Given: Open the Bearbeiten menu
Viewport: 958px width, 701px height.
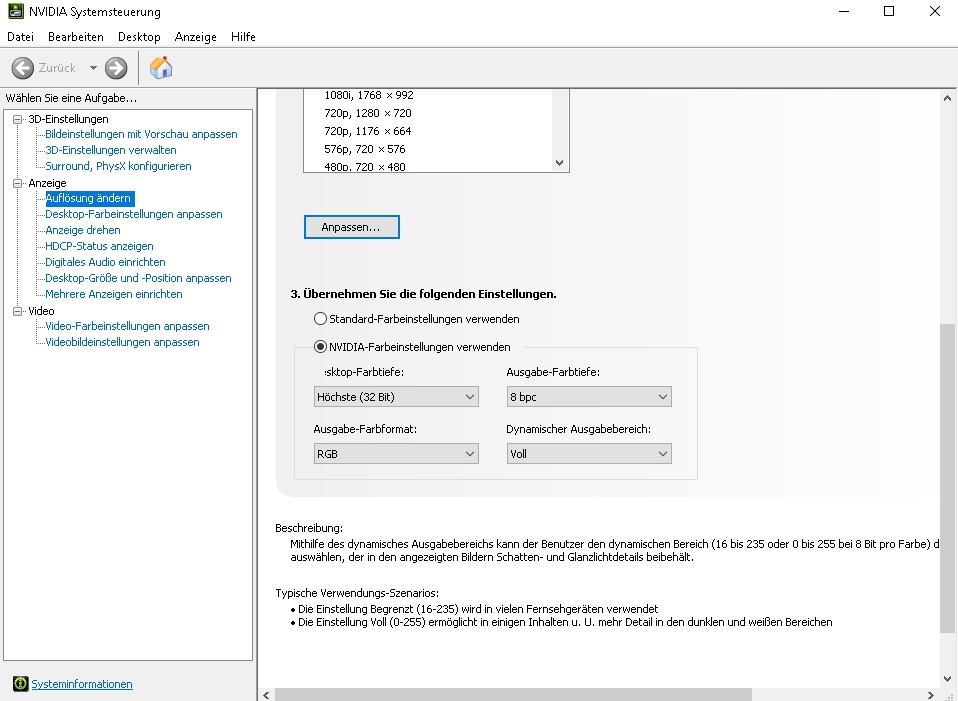Looking at the screenshot, I should 76,37.
